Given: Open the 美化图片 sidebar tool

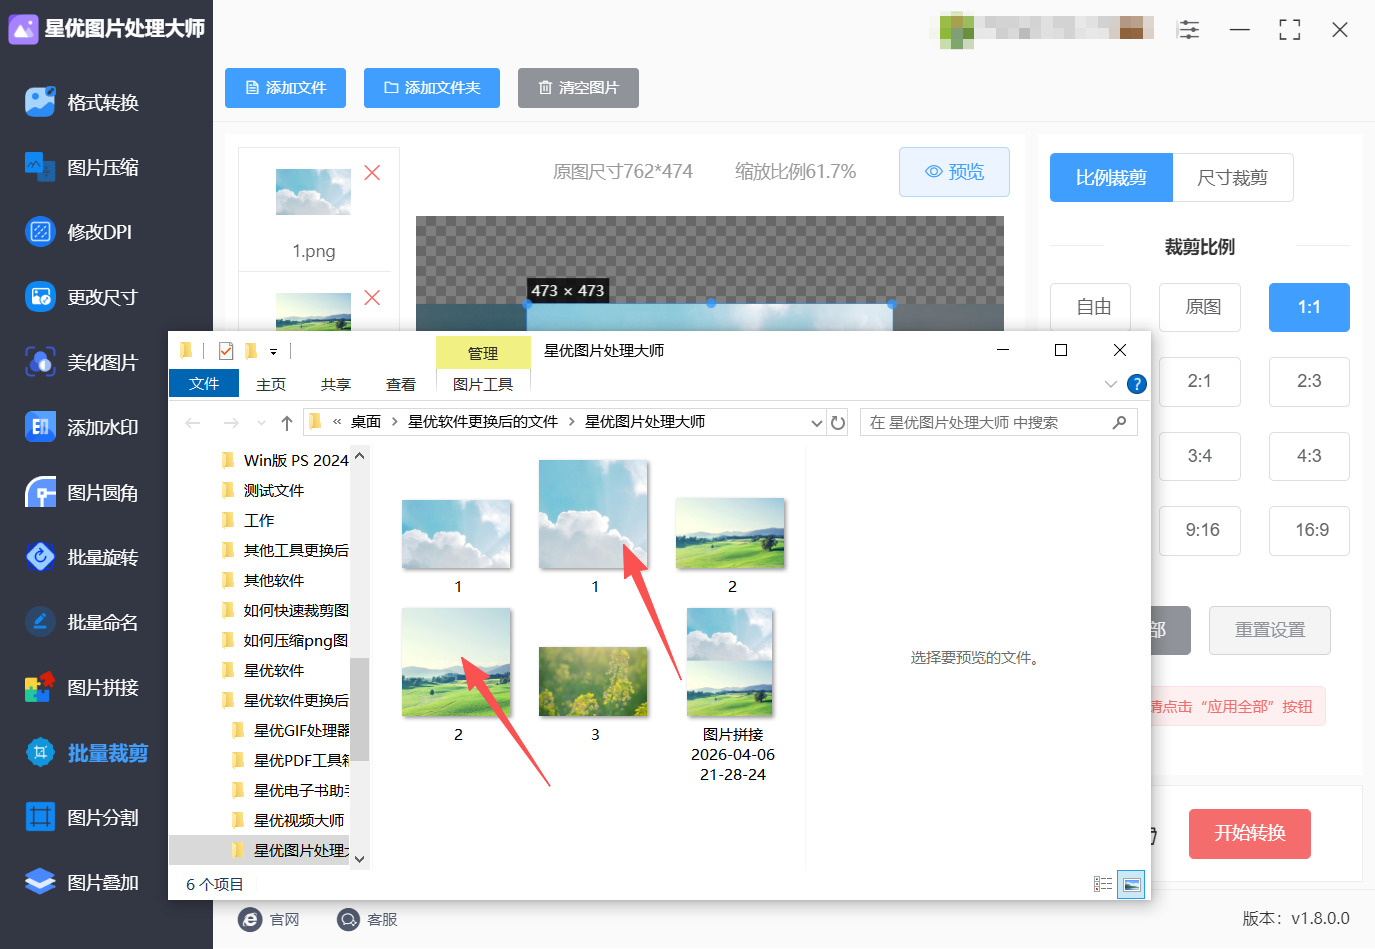Looking at the screenshot, I should tap(82, 362).
